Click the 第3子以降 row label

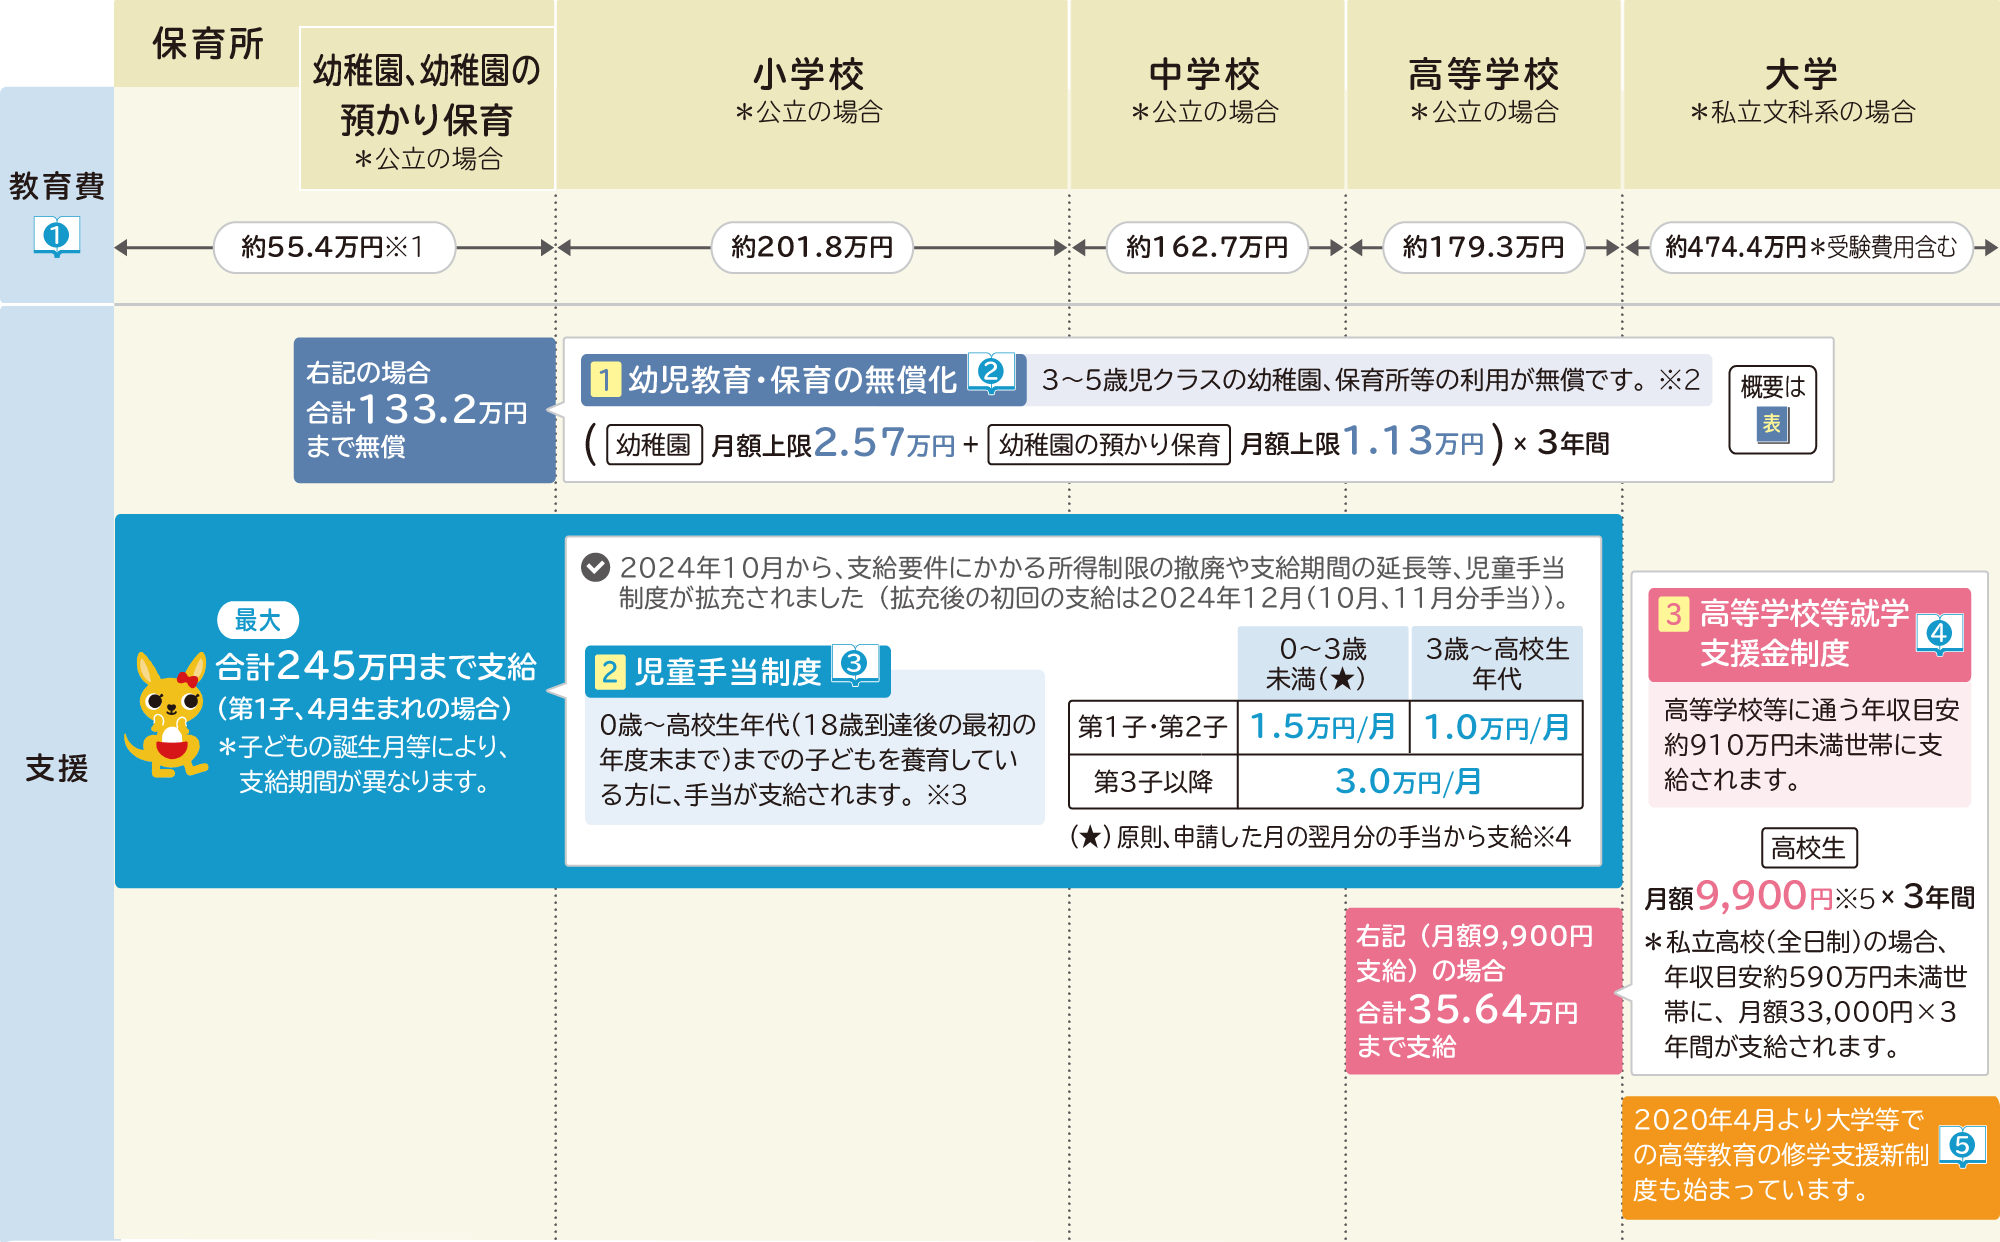coord(1153,782)
